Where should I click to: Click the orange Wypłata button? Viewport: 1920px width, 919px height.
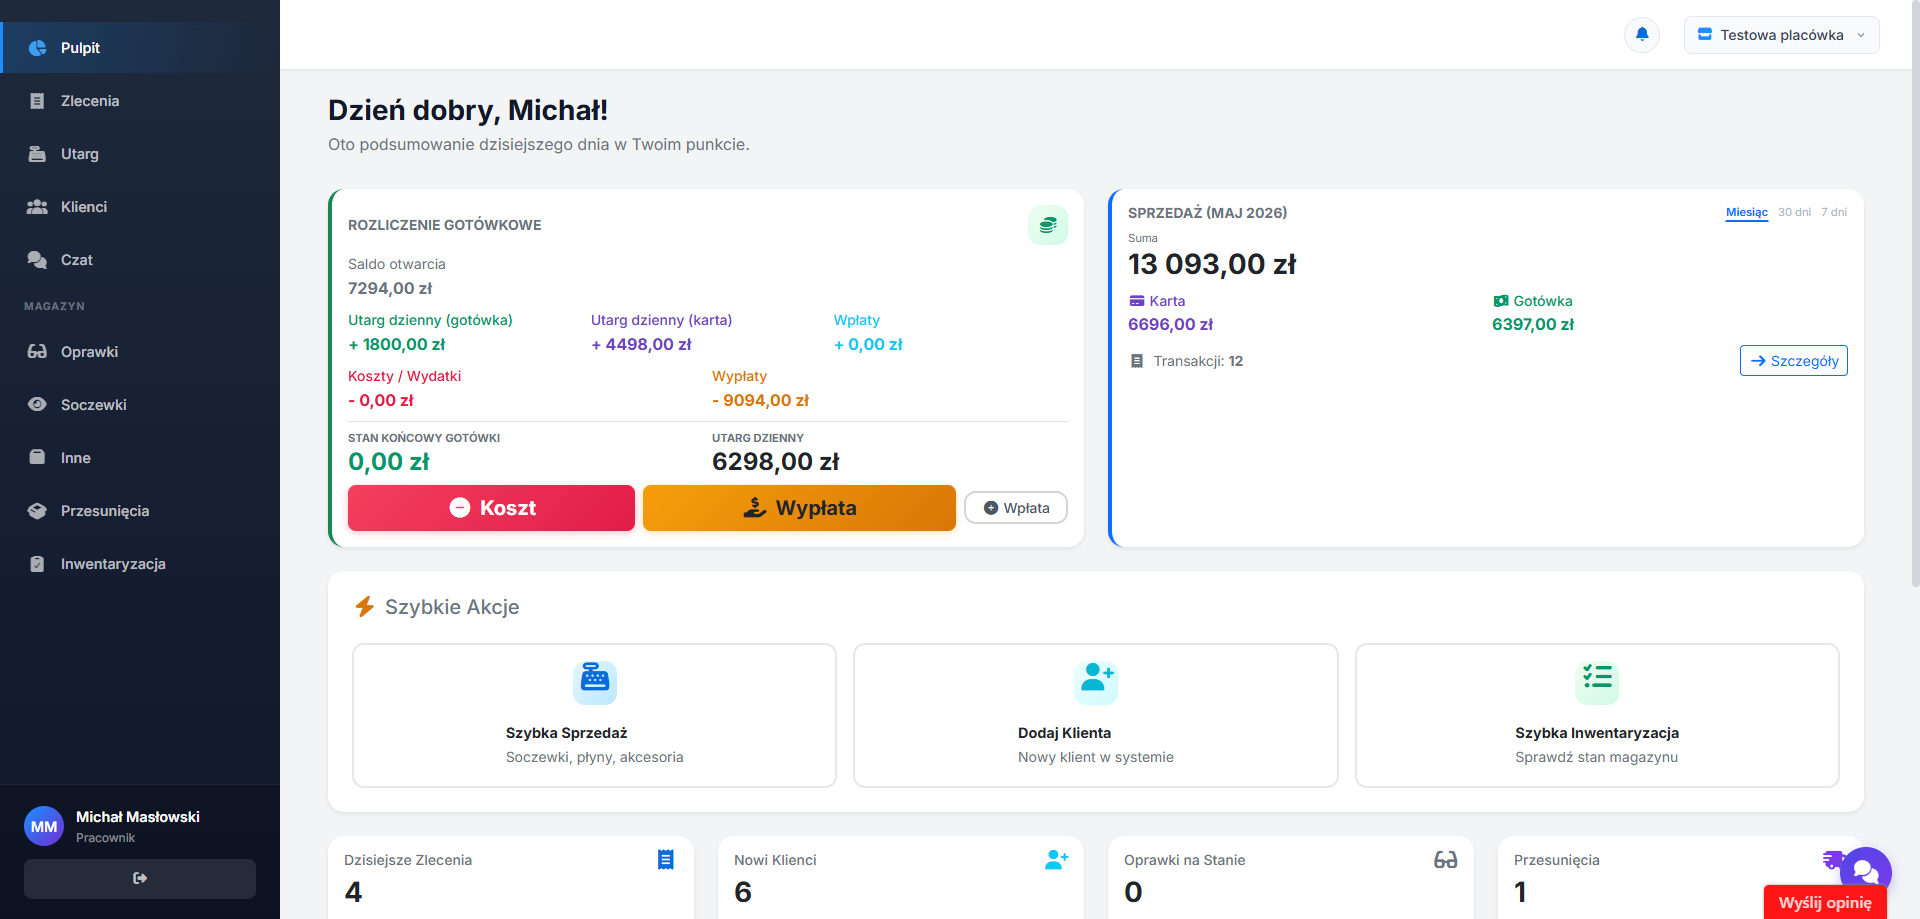click(x=799, y=508)
